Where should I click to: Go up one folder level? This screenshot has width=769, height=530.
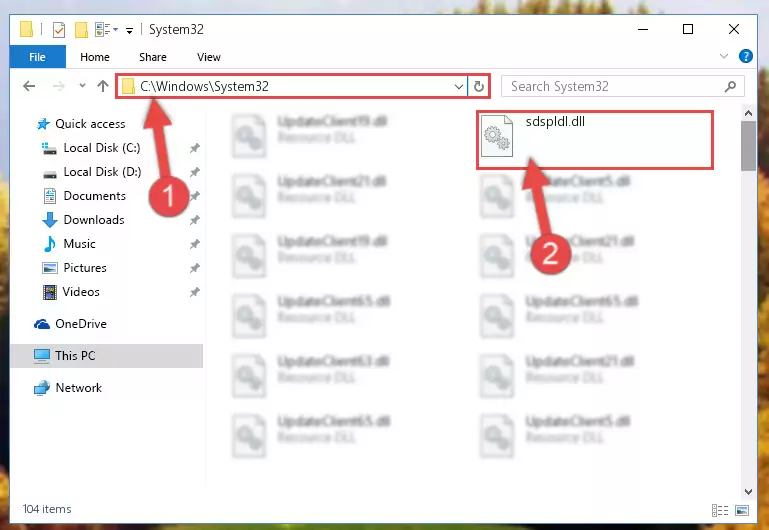pos(103,86)
